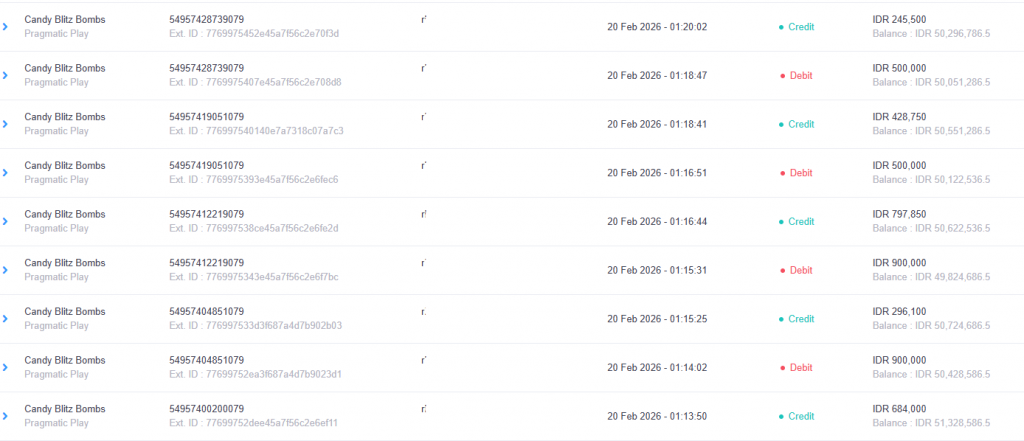Select Ext. ID ending in 2e70f3d
Image resolution: width=1024 pixels, height=441 pixels.
click(254, 33)
